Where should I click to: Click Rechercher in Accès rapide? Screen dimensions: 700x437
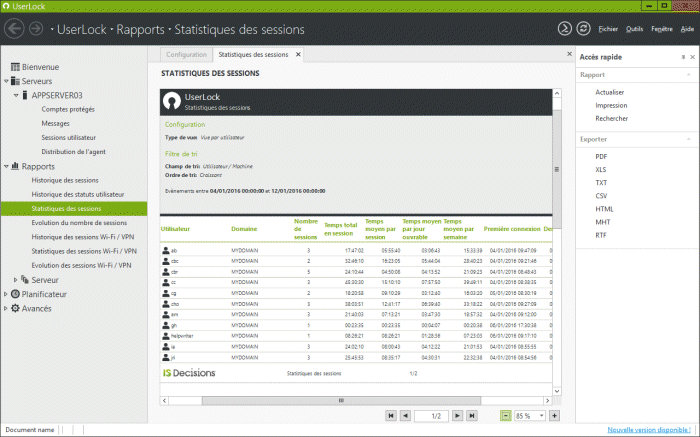612,118
